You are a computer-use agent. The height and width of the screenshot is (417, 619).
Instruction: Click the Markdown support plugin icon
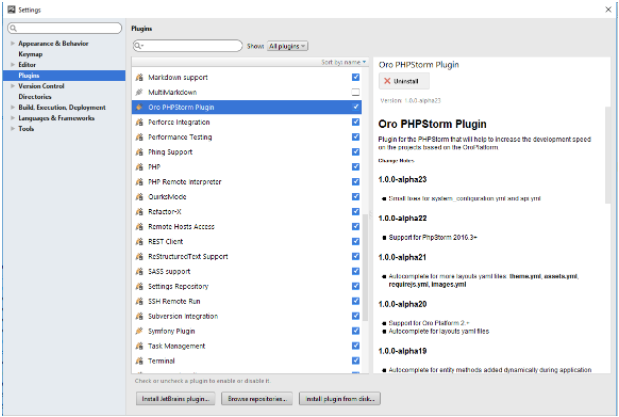139,77
